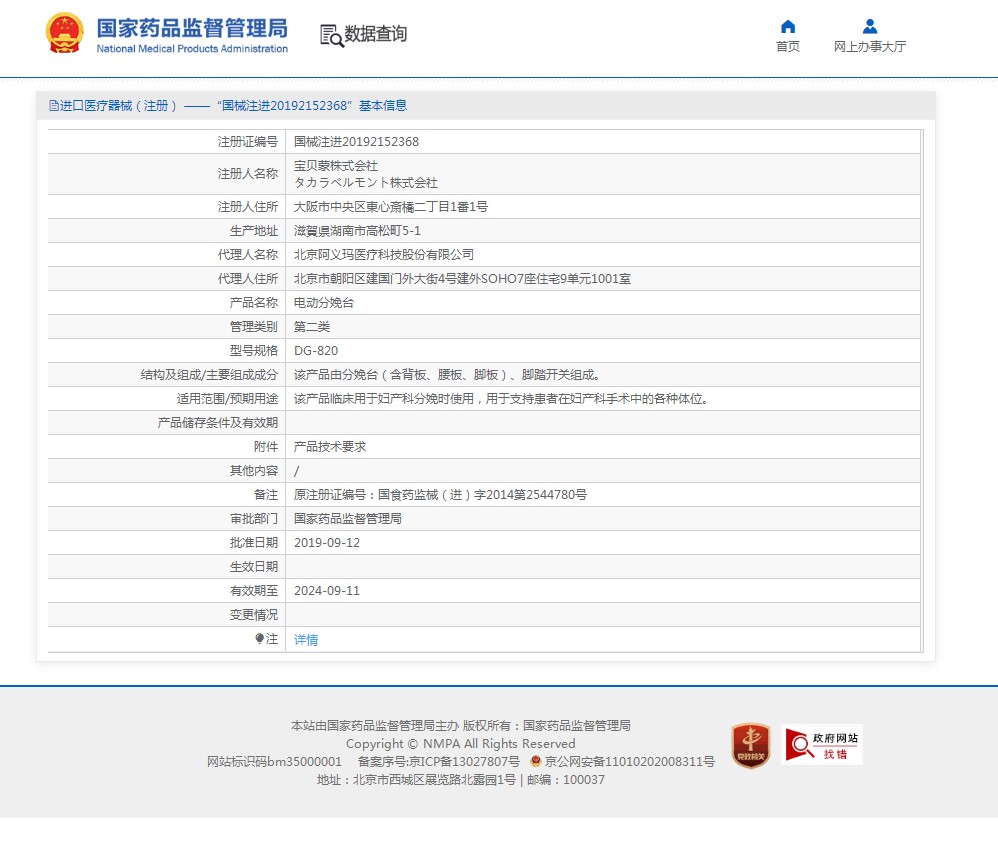The image size is (998, 855).
Task: Click the 产品技术要求 attachment text
Action: tap(330, 446)
